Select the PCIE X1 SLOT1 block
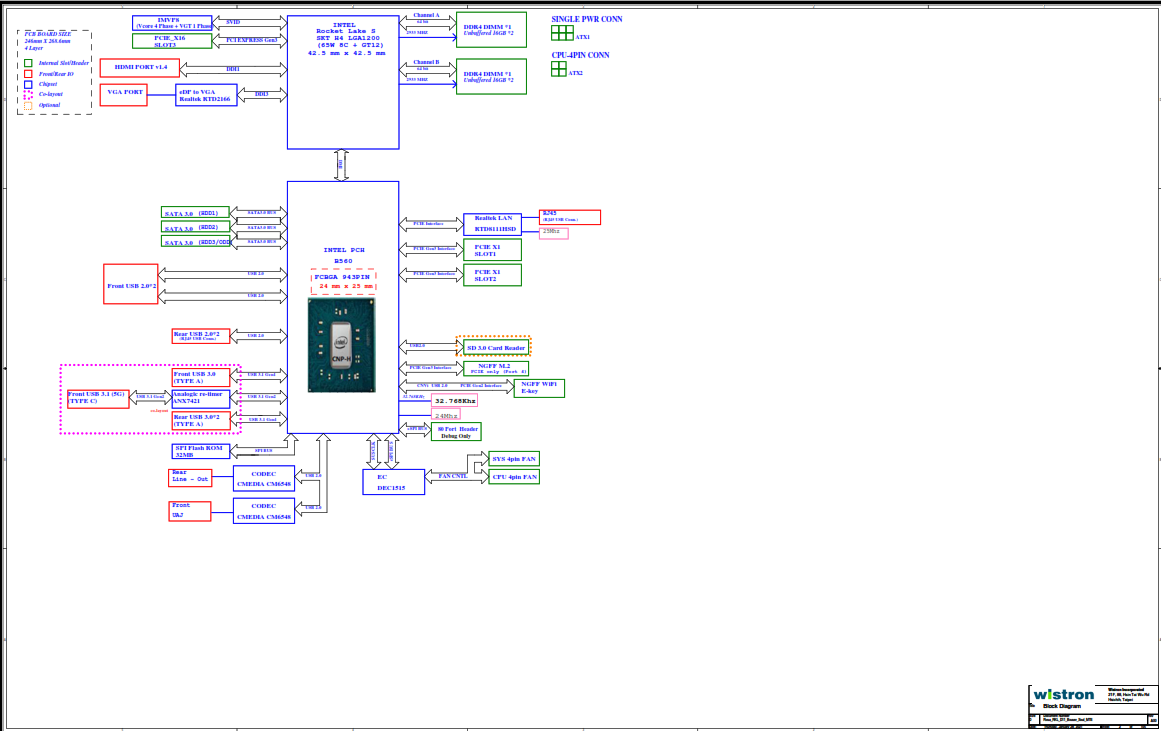 pyautogui.click(x=492, y=250)
